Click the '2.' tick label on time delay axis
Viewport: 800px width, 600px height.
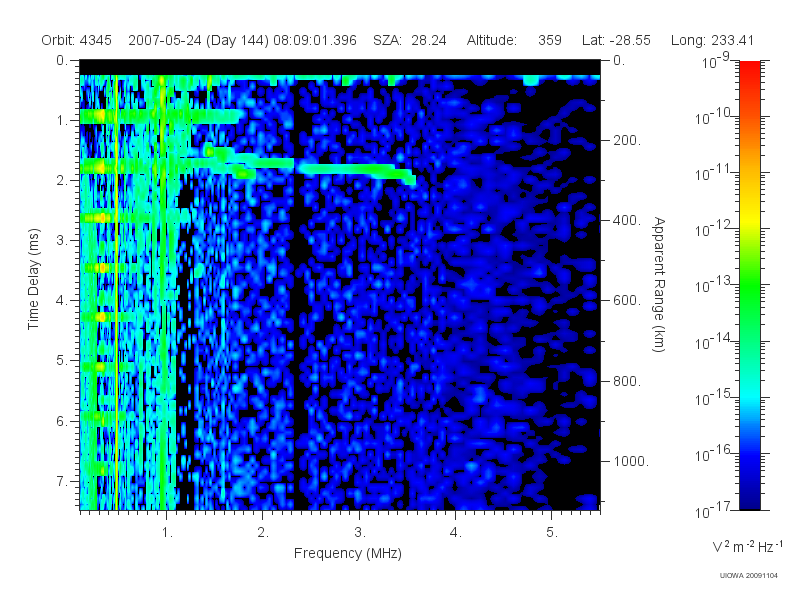coord(62,181)
